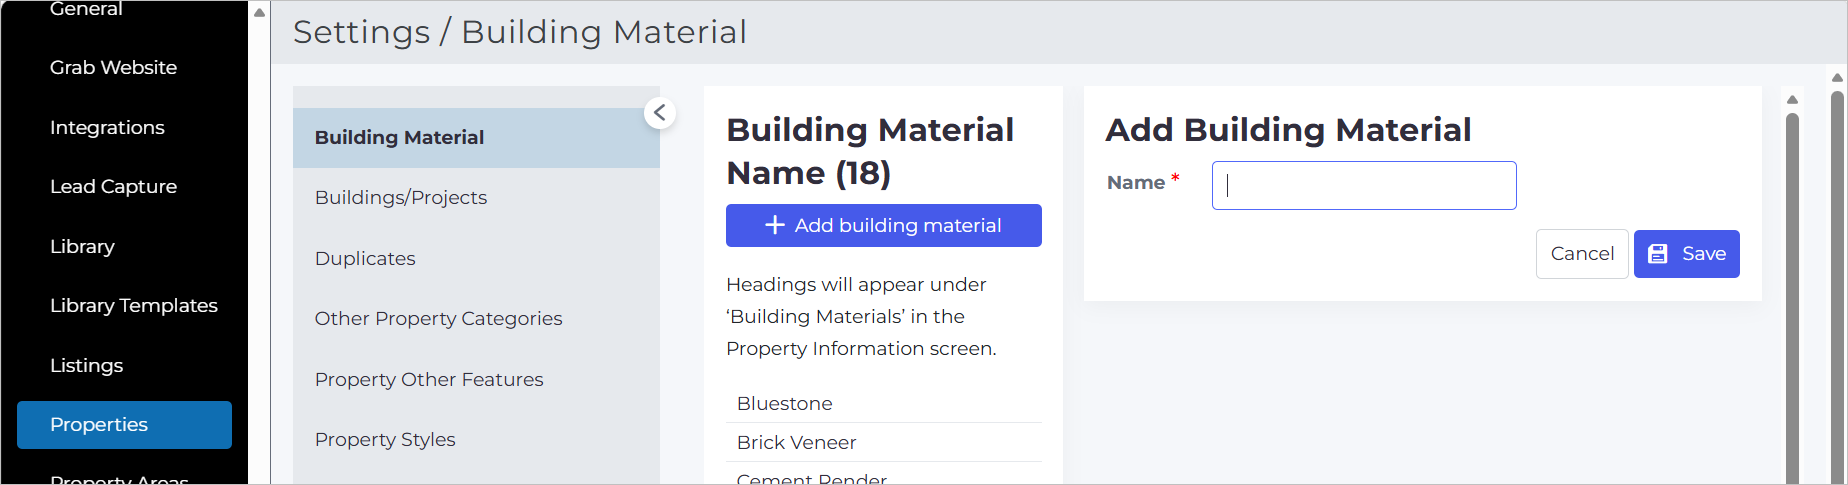Open Grab Website in the sidebar
Image resolution: width=1848 pixels, height=485 pixels.
tap(113, 67)
